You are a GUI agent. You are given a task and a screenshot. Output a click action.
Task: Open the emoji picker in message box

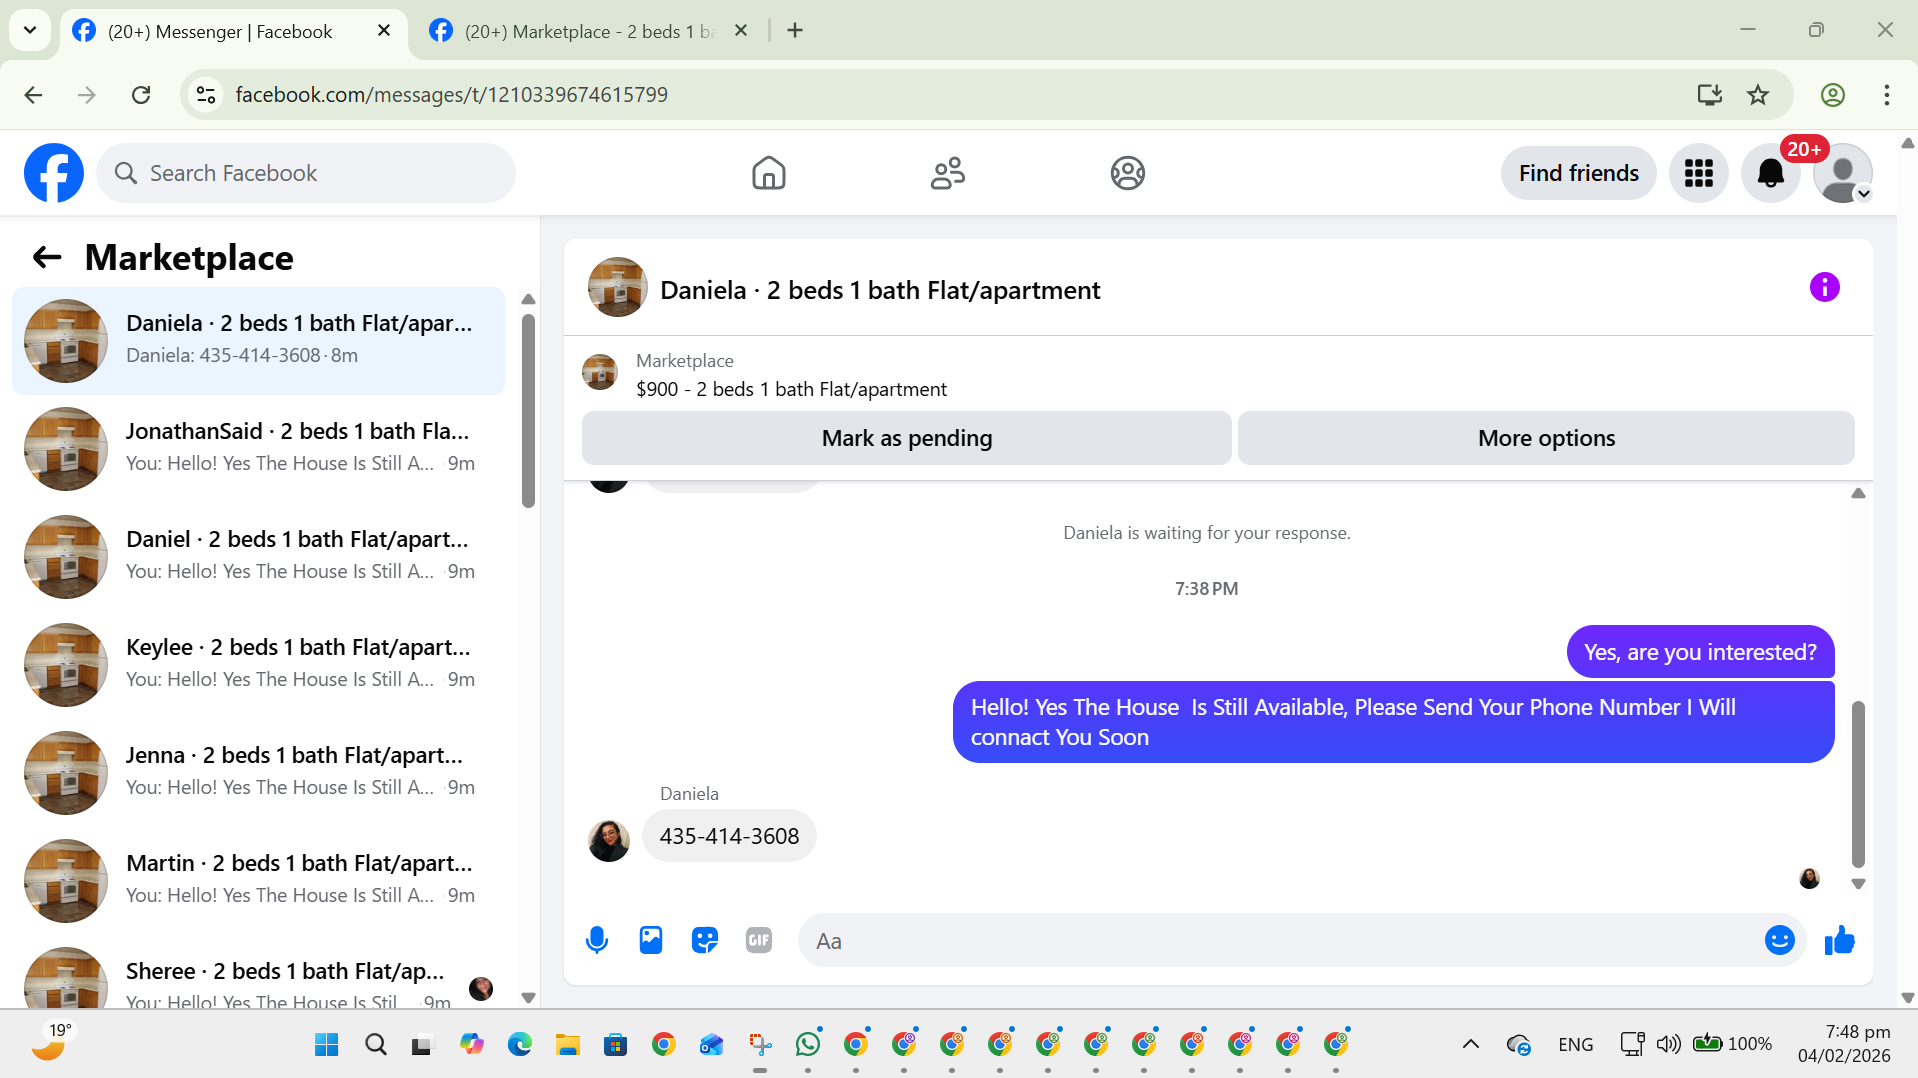[1779, 940]
